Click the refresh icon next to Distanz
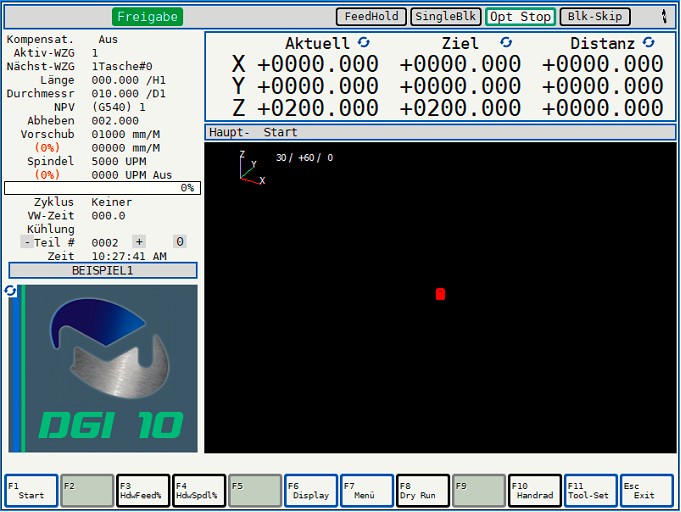This screenshot has width=681, height=512. [x=648, y=42]
